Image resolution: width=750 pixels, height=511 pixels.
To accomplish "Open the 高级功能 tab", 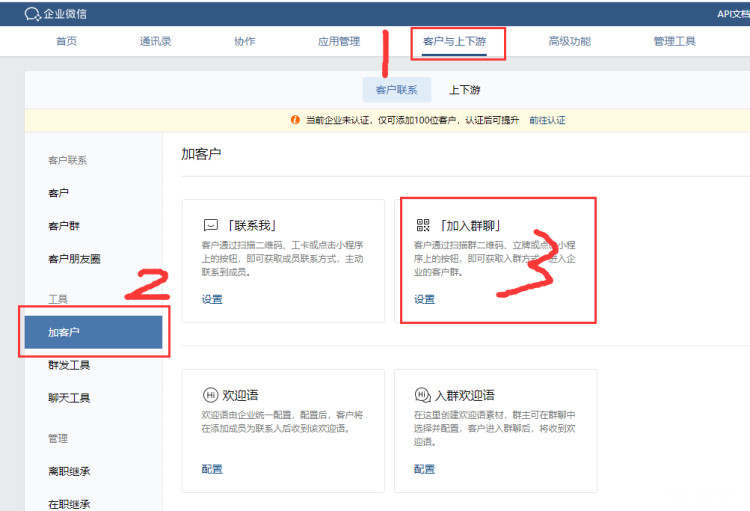I will pos(569,42).
